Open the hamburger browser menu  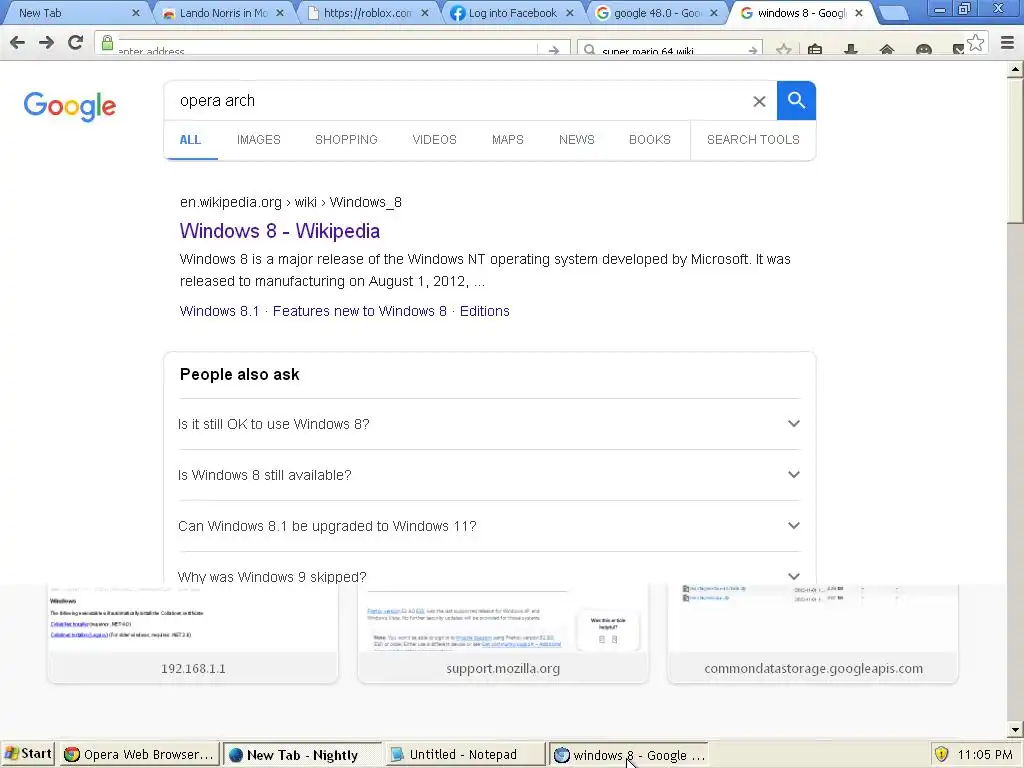coord(1007,43)
